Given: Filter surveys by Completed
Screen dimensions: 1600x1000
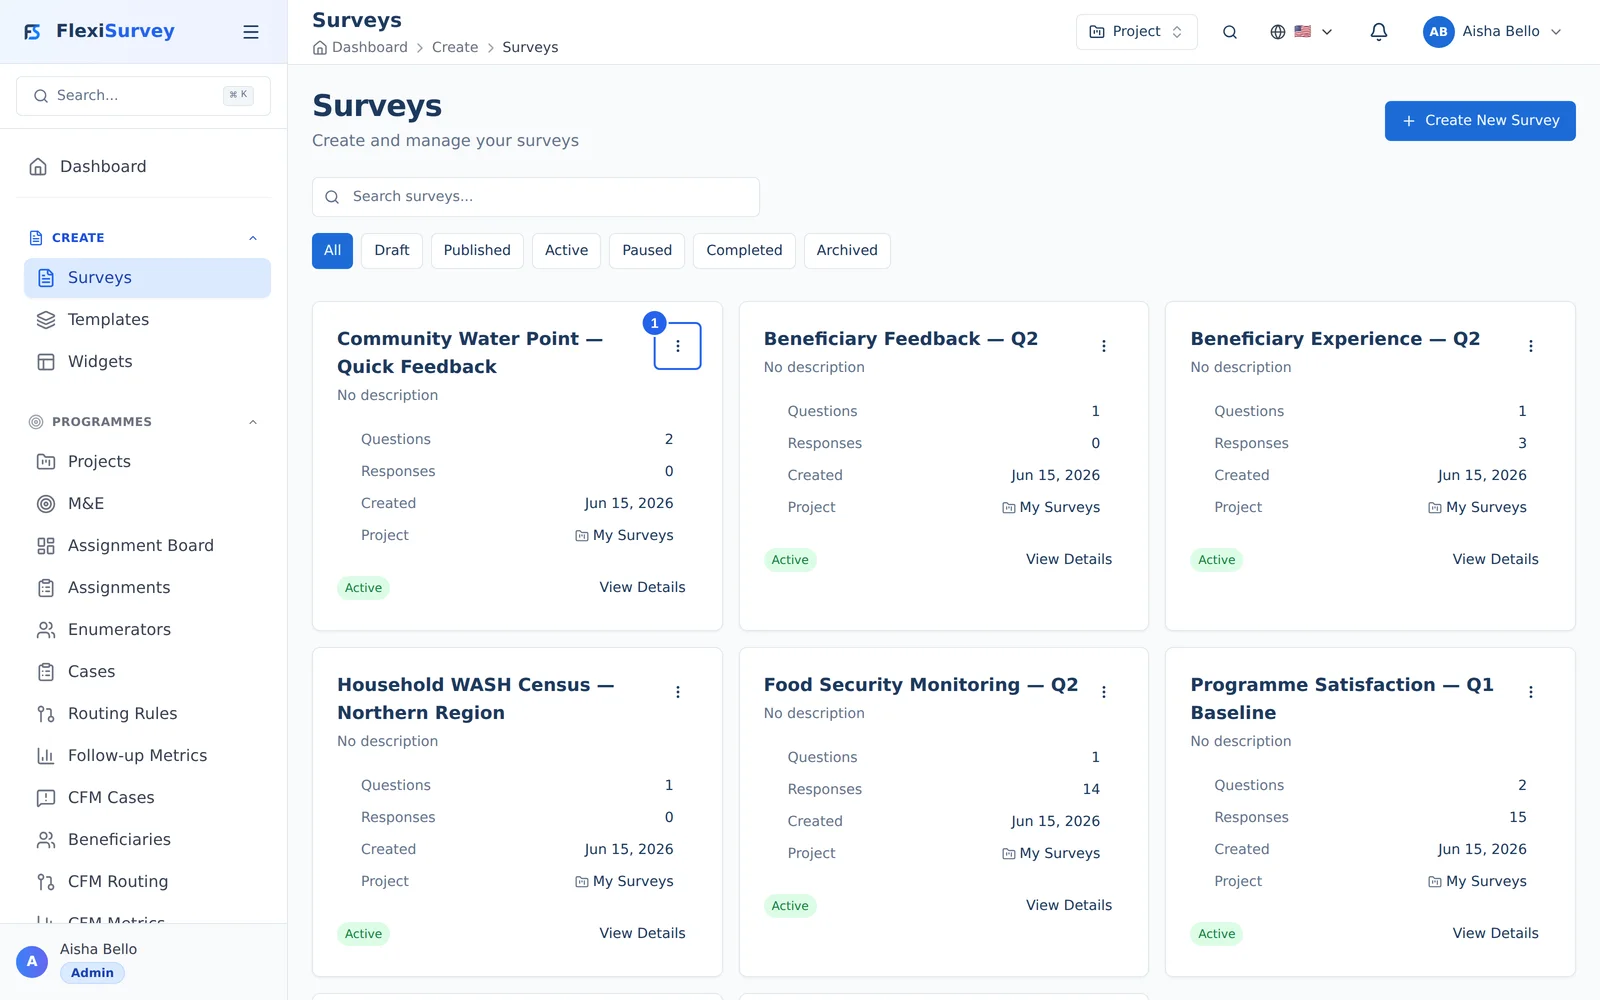Looking at the screenshot, I should pyautogui.click(x=744, y=251).
